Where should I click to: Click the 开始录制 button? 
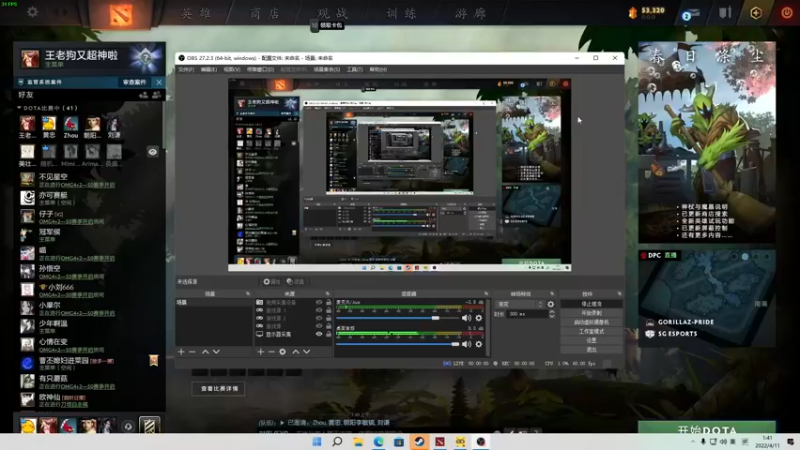tap(591, 313)
